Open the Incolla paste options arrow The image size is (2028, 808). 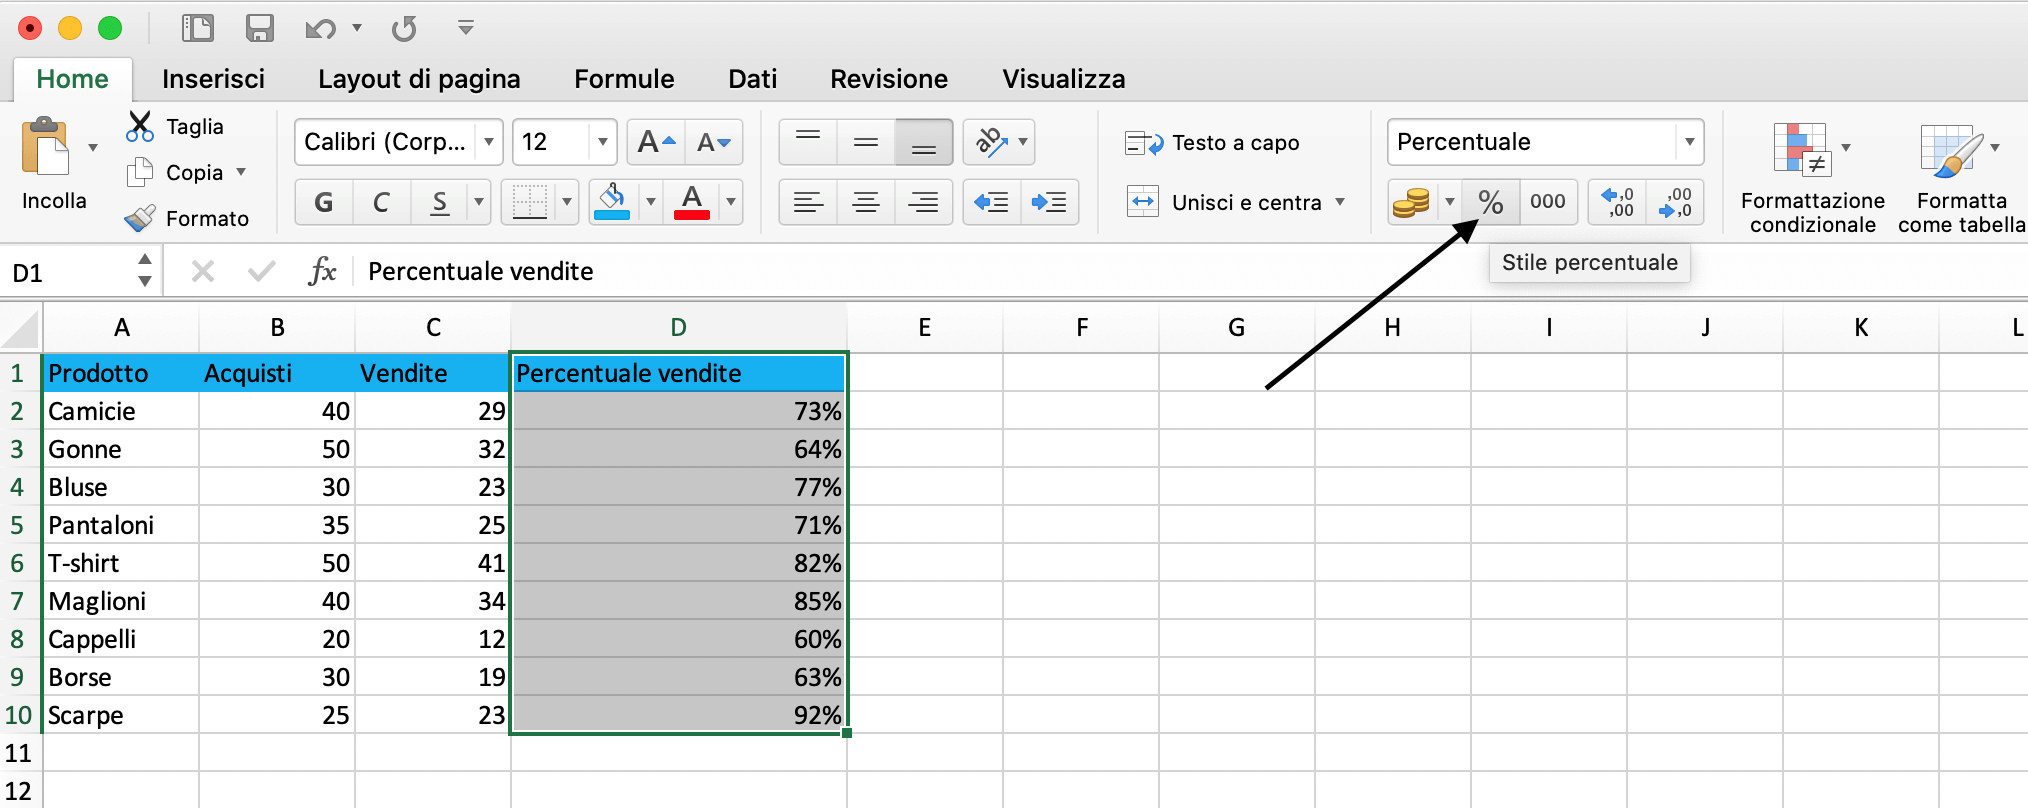(93, 148)
